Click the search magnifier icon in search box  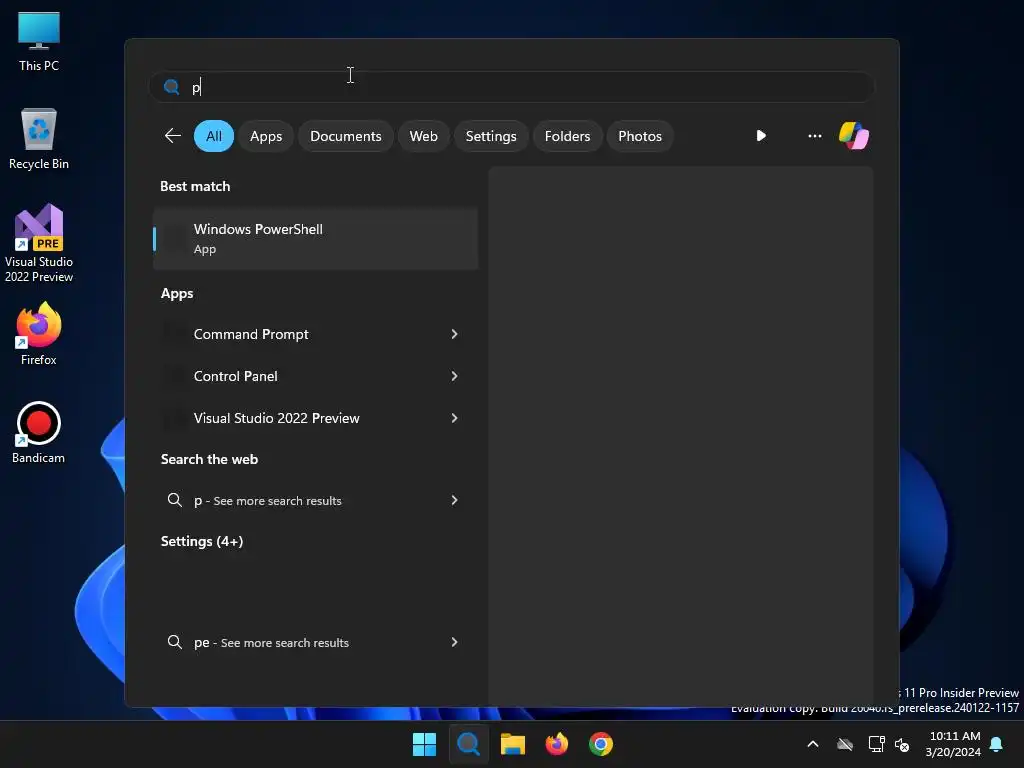point(172,87)
